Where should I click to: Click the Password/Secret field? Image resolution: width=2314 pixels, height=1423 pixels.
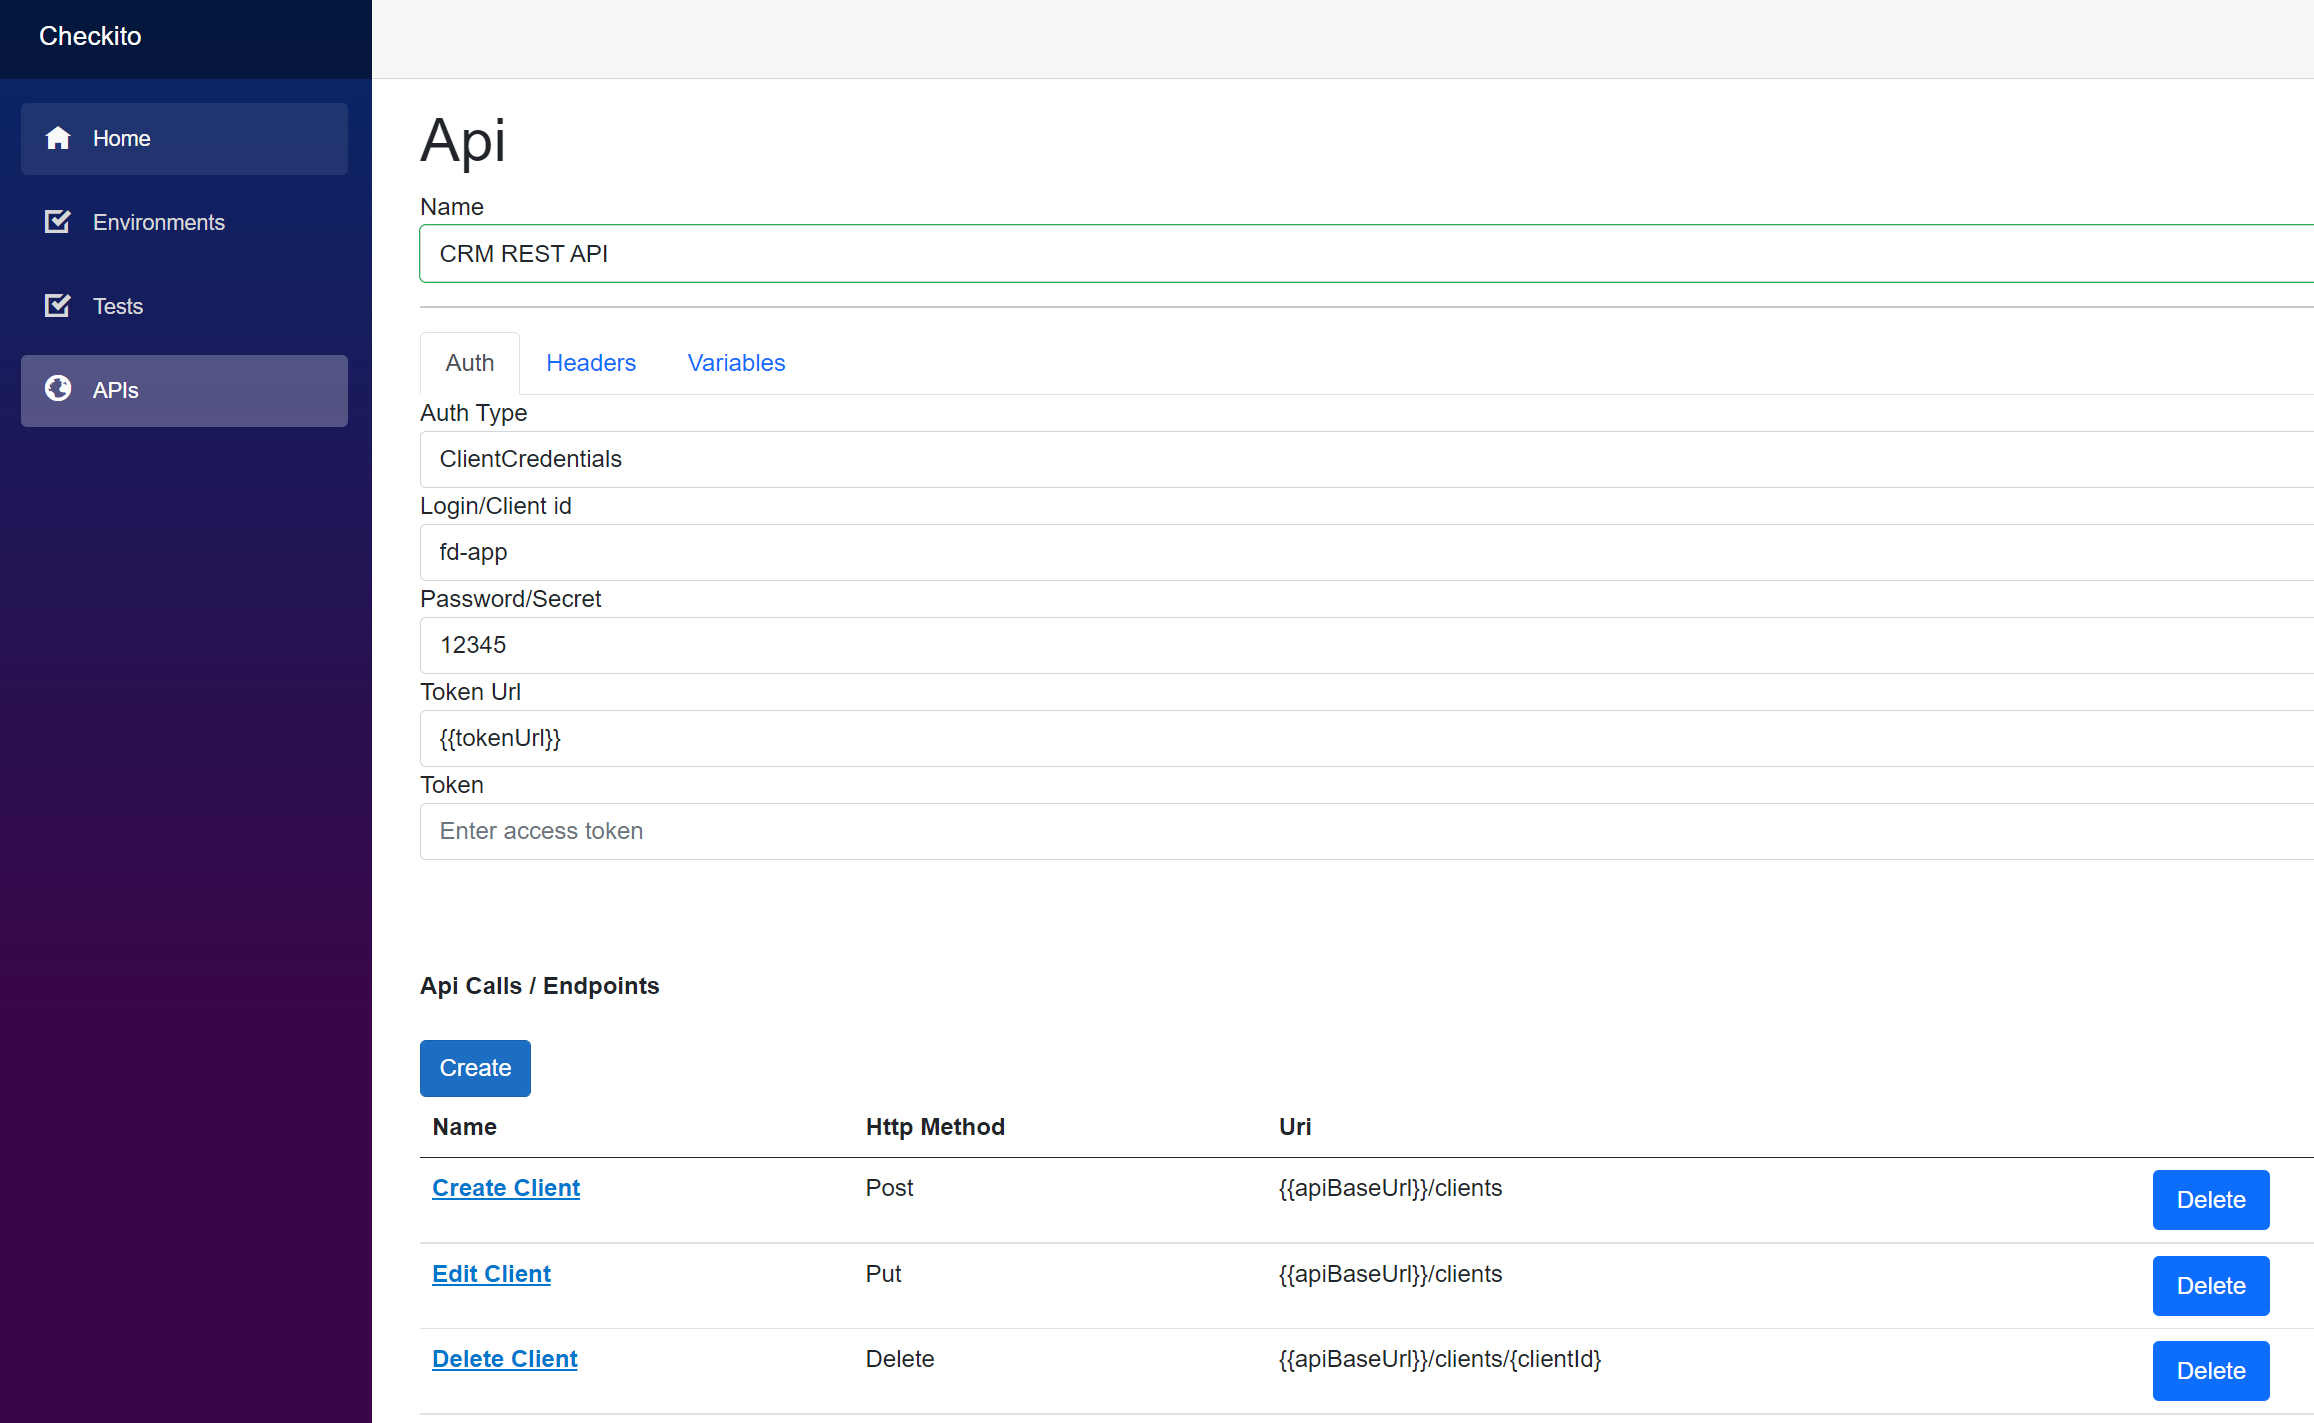pyautogui.click(x=1366, y=645)
